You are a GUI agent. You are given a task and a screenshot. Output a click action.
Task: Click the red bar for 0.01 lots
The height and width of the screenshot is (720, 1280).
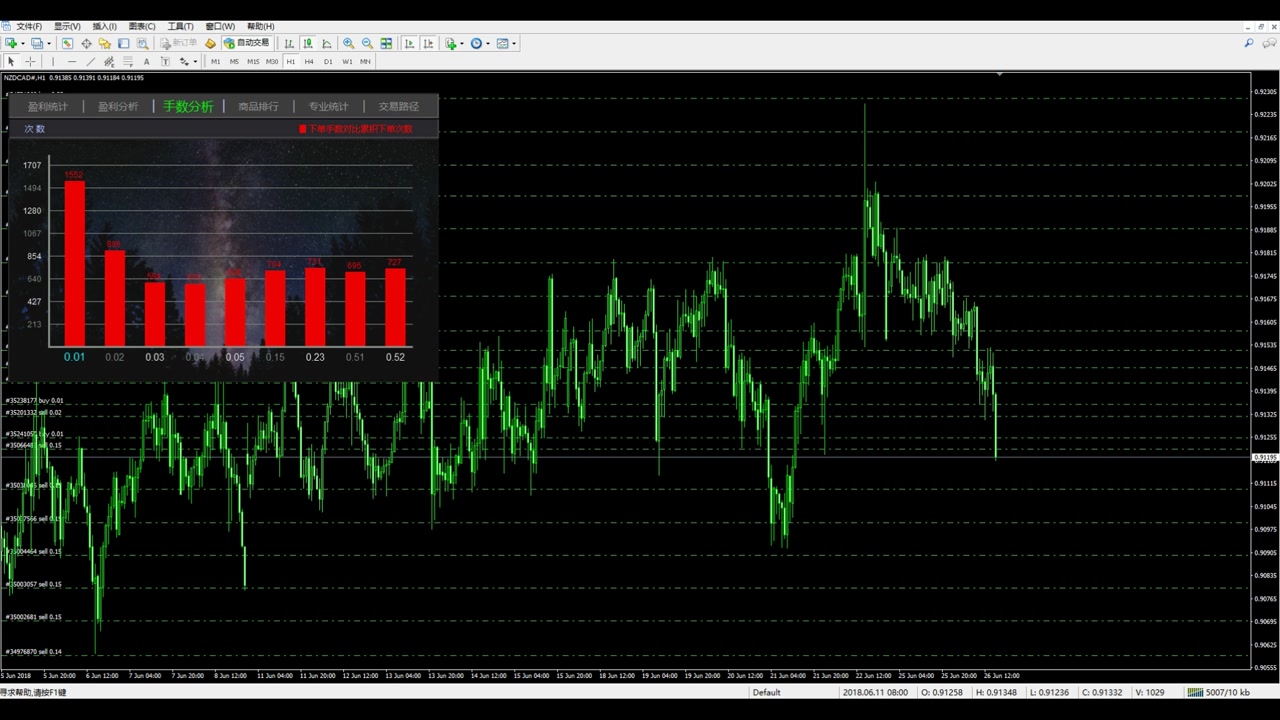(74, 263)
